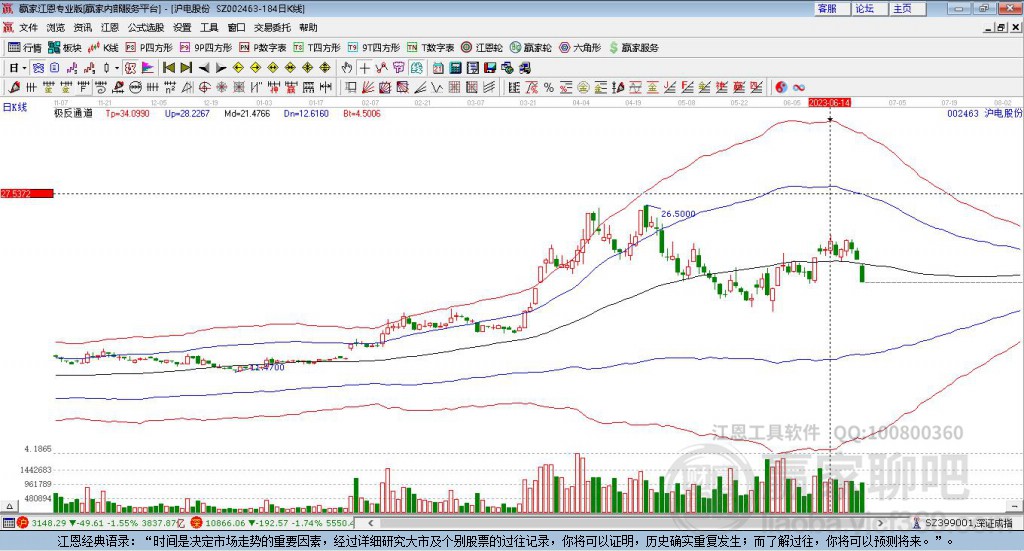Image resolution: width=1024 pixels, height=551 pixels.
Task: Open the 帮助 menu
Action: point(308,27)
